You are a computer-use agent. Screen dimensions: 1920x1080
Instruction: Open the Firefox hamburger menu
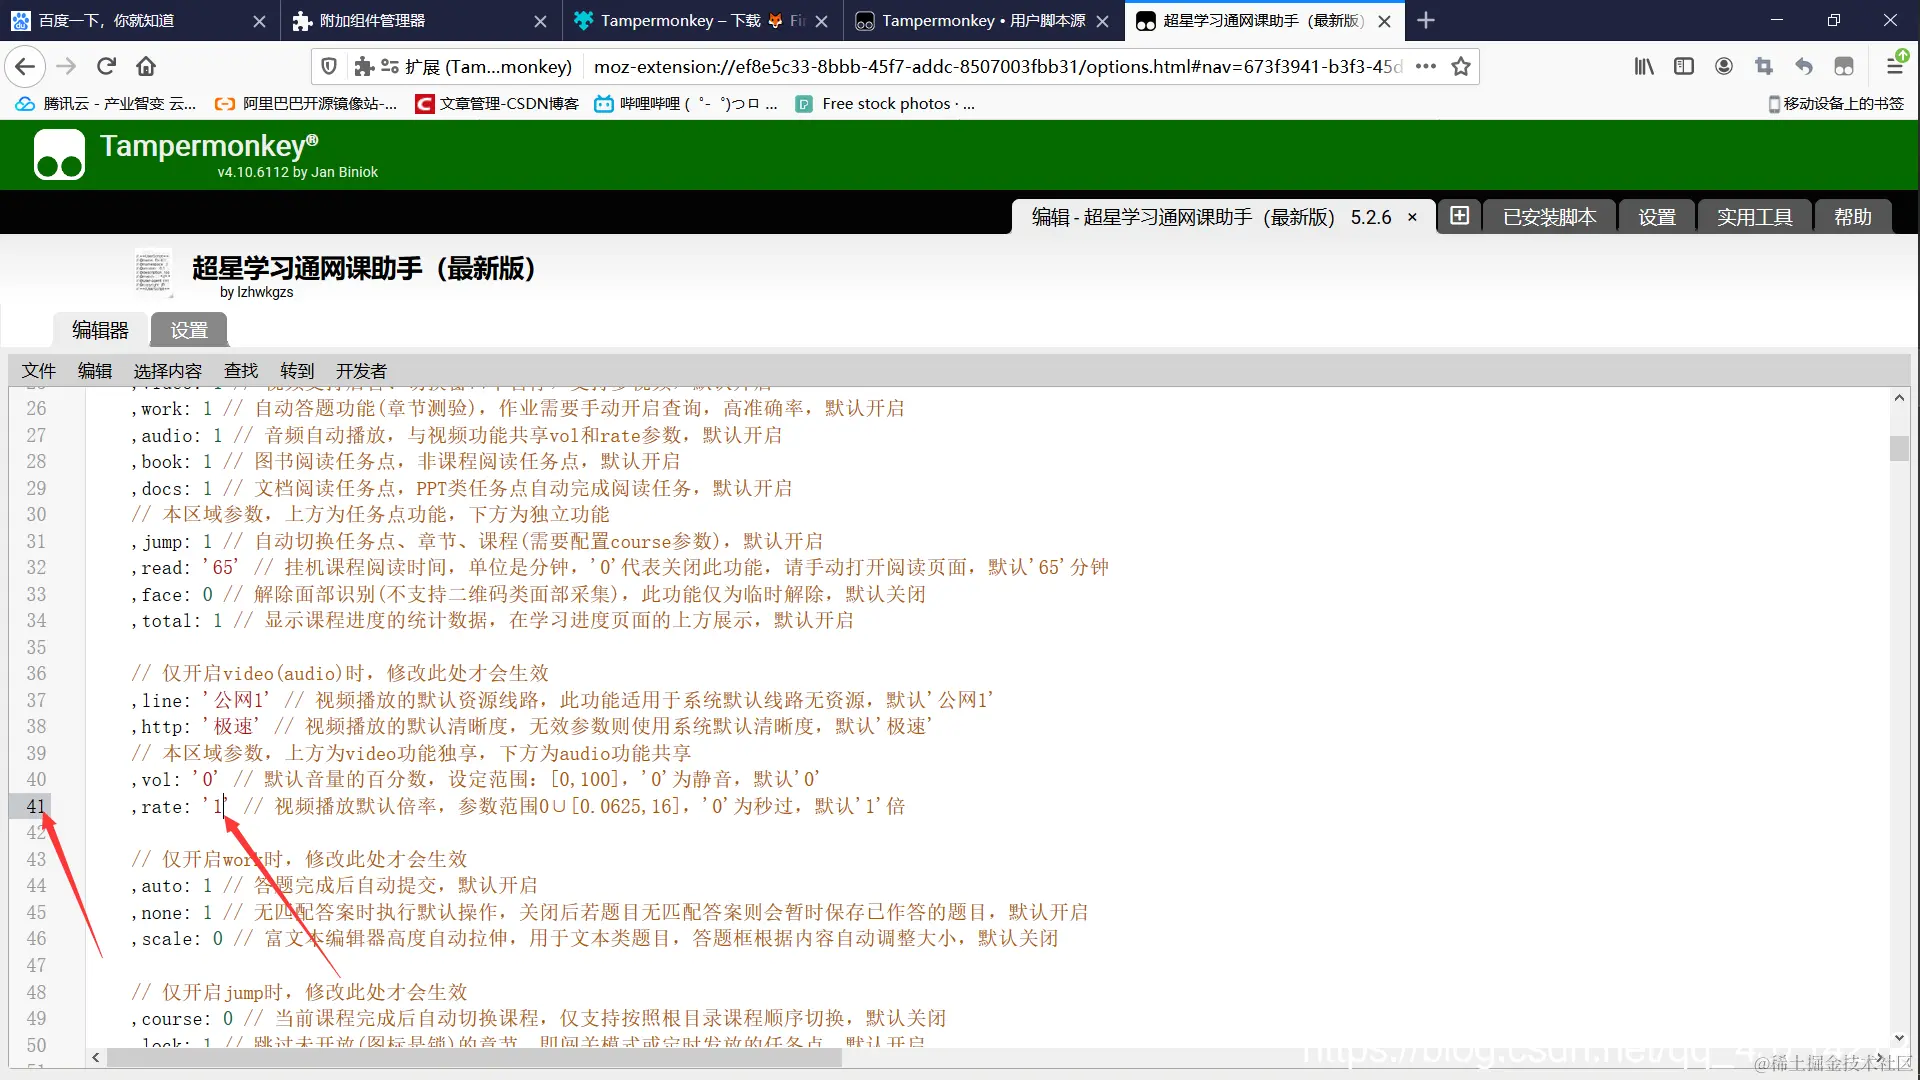[1894, 66]
